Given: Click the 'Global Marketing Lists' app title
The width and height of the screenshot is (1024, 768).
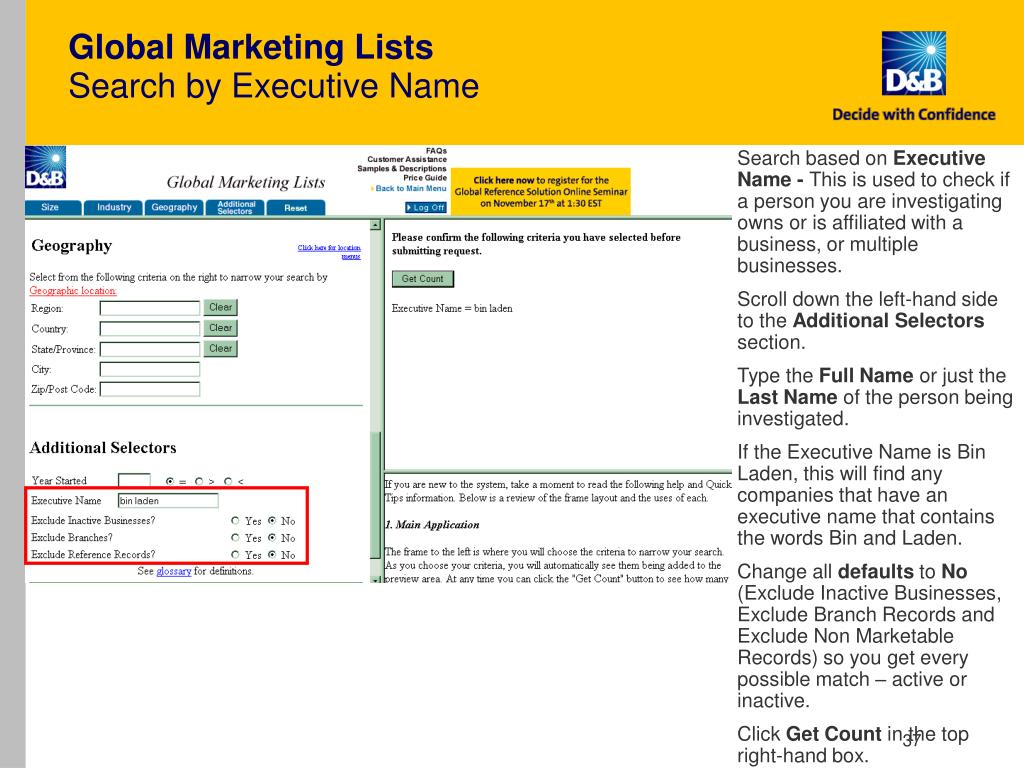Looking at the screenshot, I should [x=246, y=182].
